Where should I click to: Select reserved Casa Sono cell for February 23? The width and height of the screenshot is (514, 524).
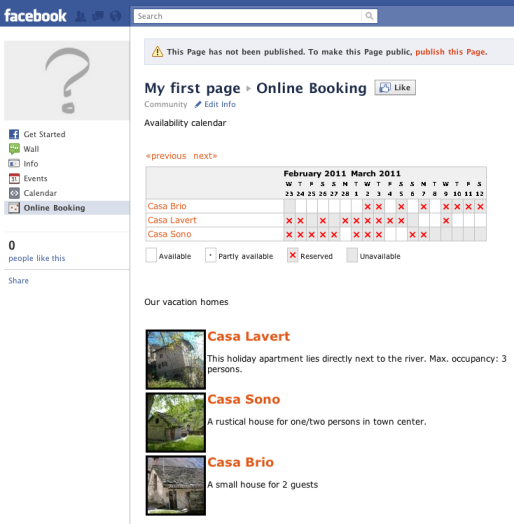(289, 235)
